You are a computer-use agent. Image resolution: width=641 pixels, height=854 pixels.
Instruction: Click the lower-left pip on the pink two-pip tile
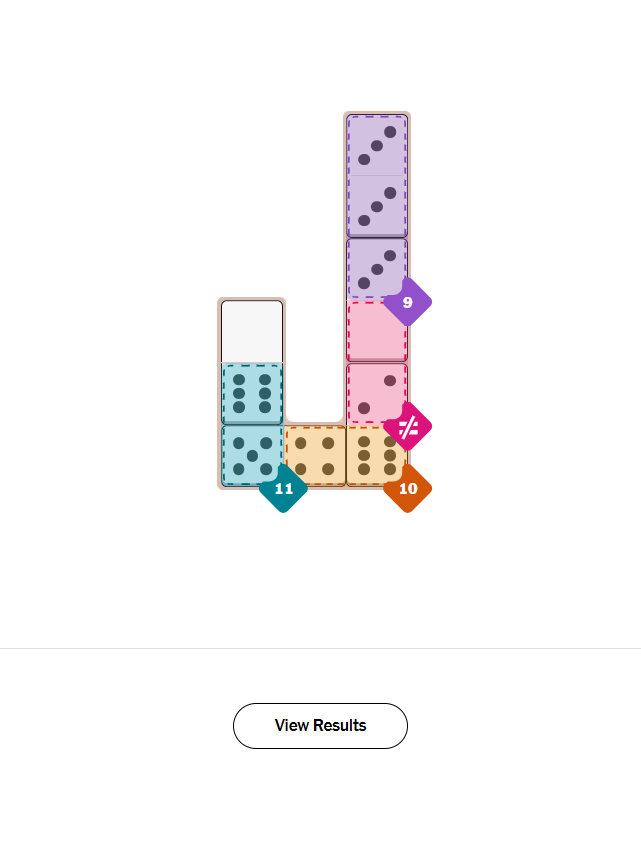click(x=364, y=407)
